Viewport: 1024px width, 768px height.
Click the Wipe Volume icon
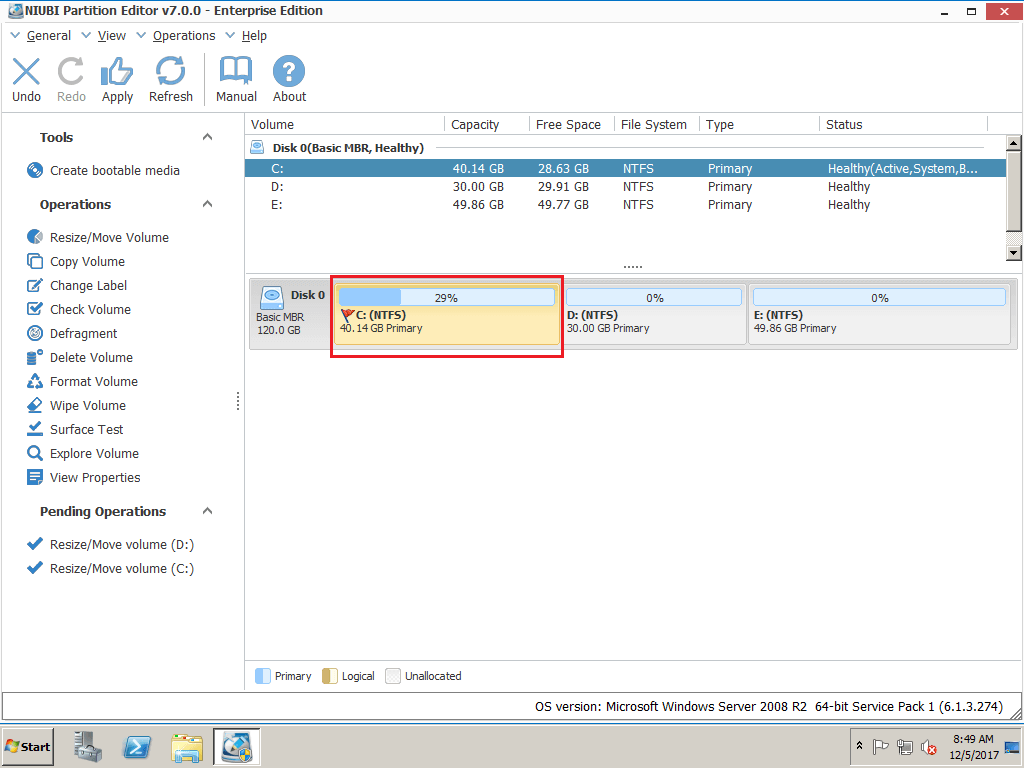click(x=35, y=406)
